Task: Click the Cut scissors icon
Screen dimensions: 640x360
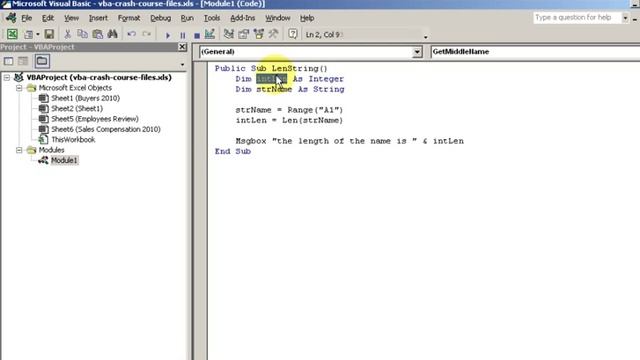Action: pos(68,34)
